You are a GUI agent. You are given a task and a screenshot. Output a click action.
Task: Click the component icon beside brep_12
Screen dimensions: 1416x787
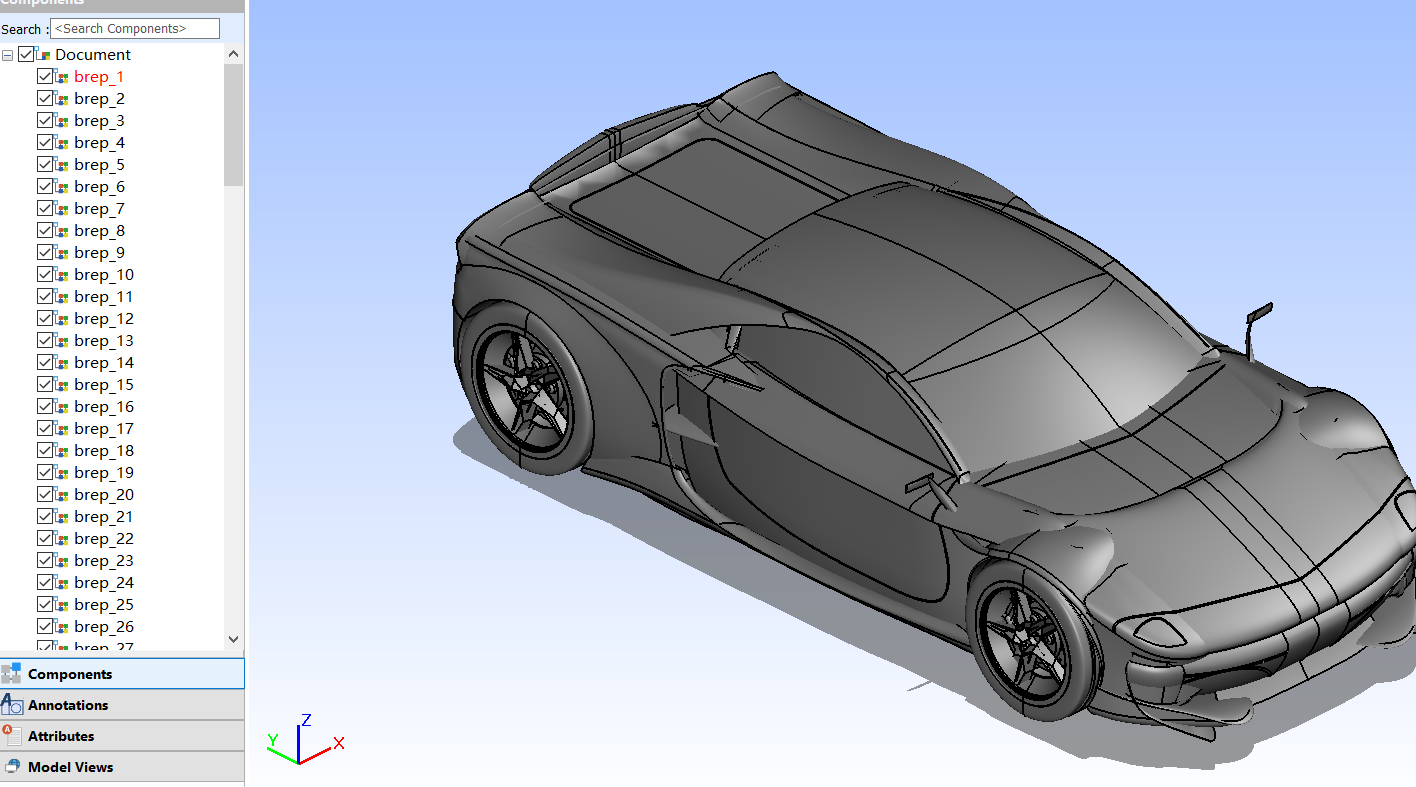(x=62, y=318)
